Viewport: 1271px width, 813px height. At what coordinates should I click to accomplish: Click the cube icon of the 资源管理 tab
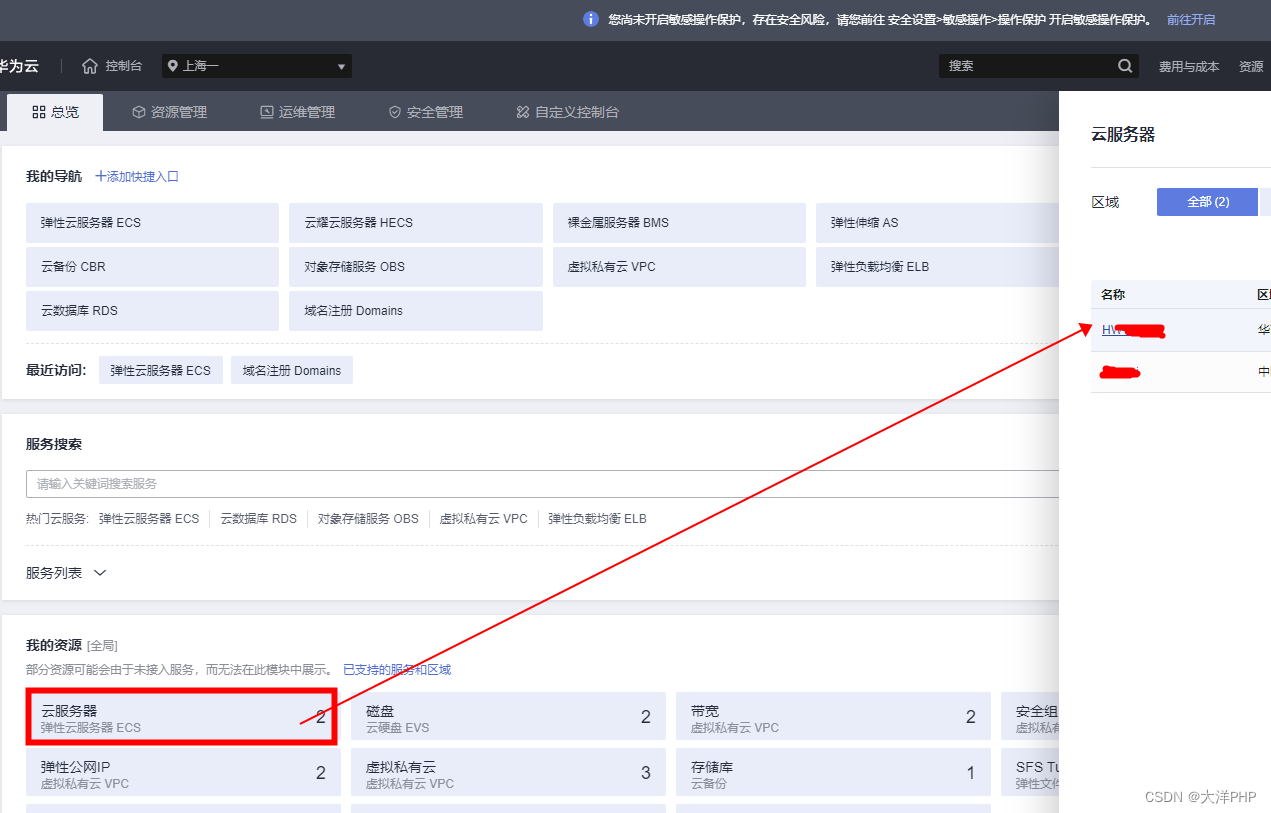pyautogui.click(x=139, y=112)
